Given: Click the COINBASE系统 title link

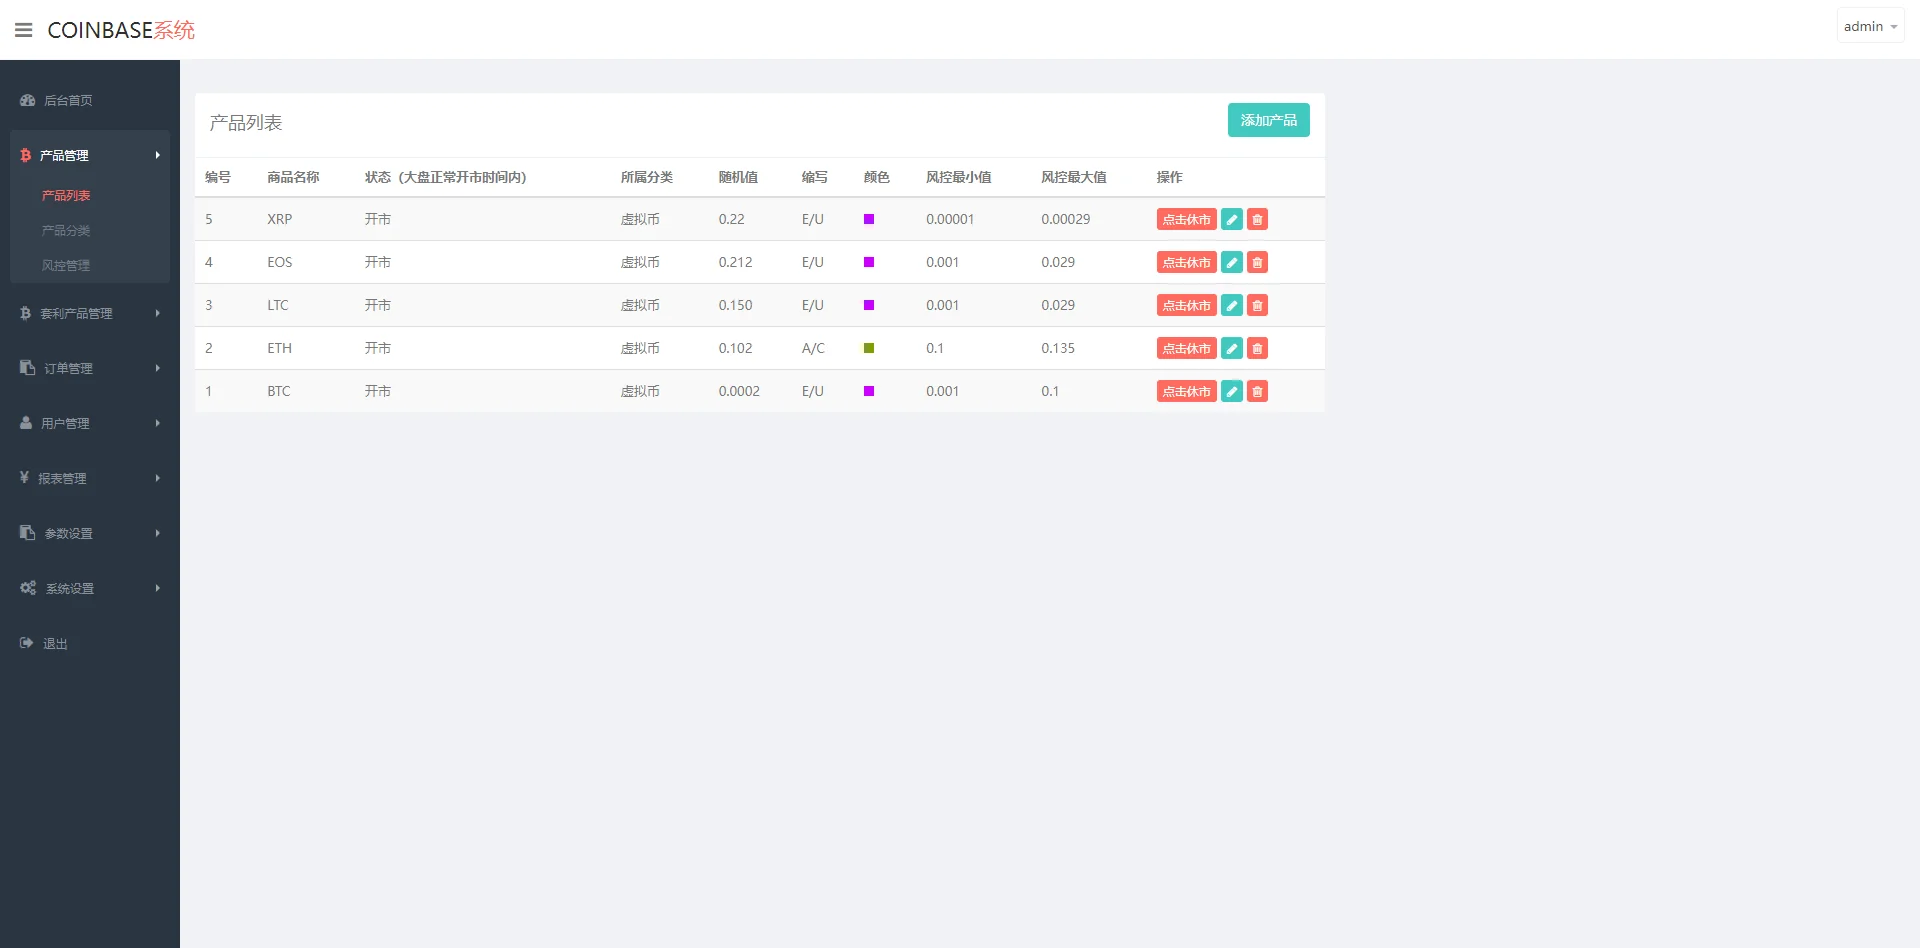Looking at the screenshot, I should 121,30.
